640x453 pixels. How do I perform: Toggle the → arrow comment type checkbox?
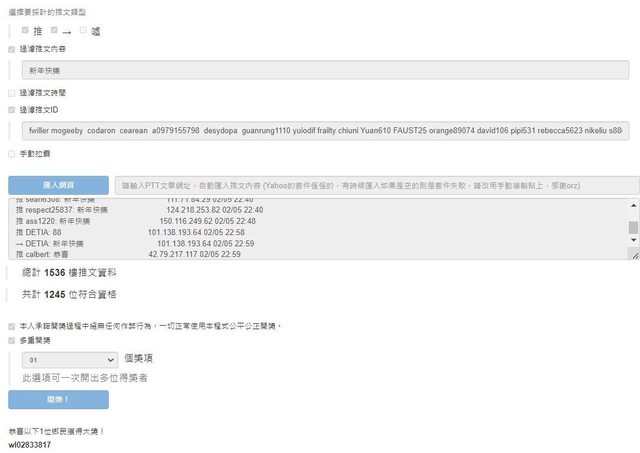pos(54,31)
